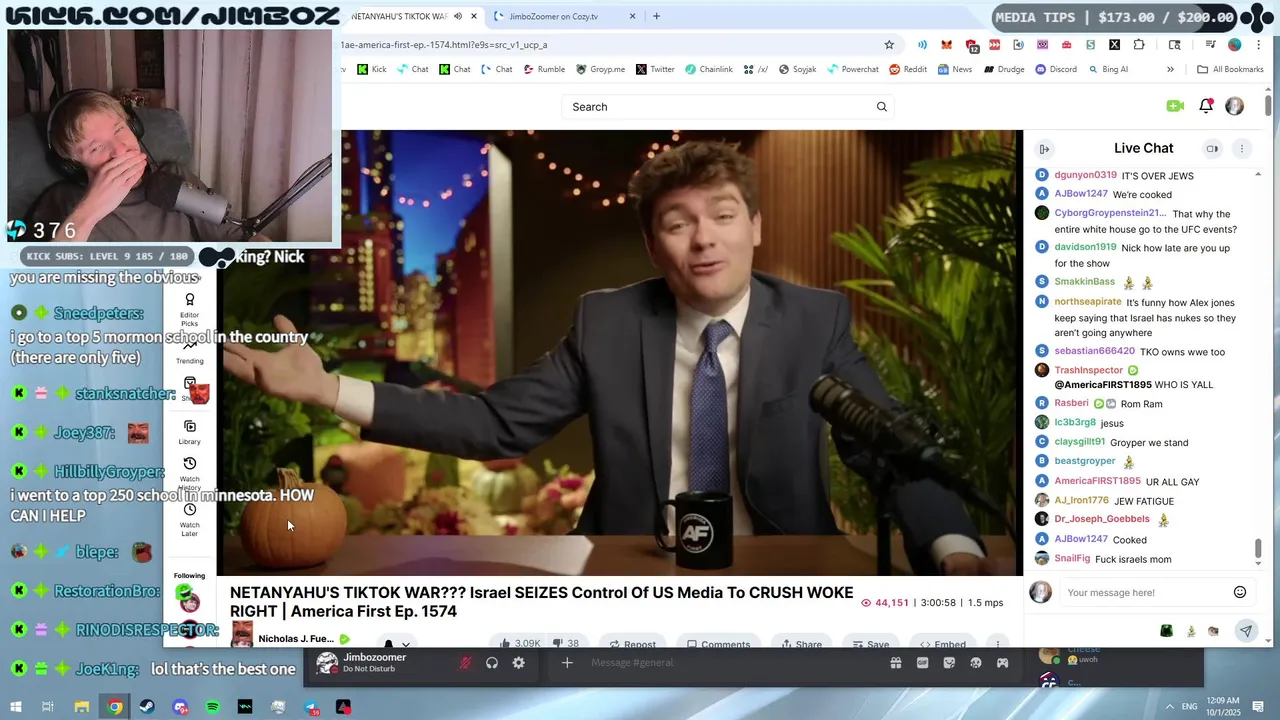Open Nicholas J. Fuentes channel link
Image resolution: width=1280 pixels, height=720 pixels.
(x=296, y=639)
